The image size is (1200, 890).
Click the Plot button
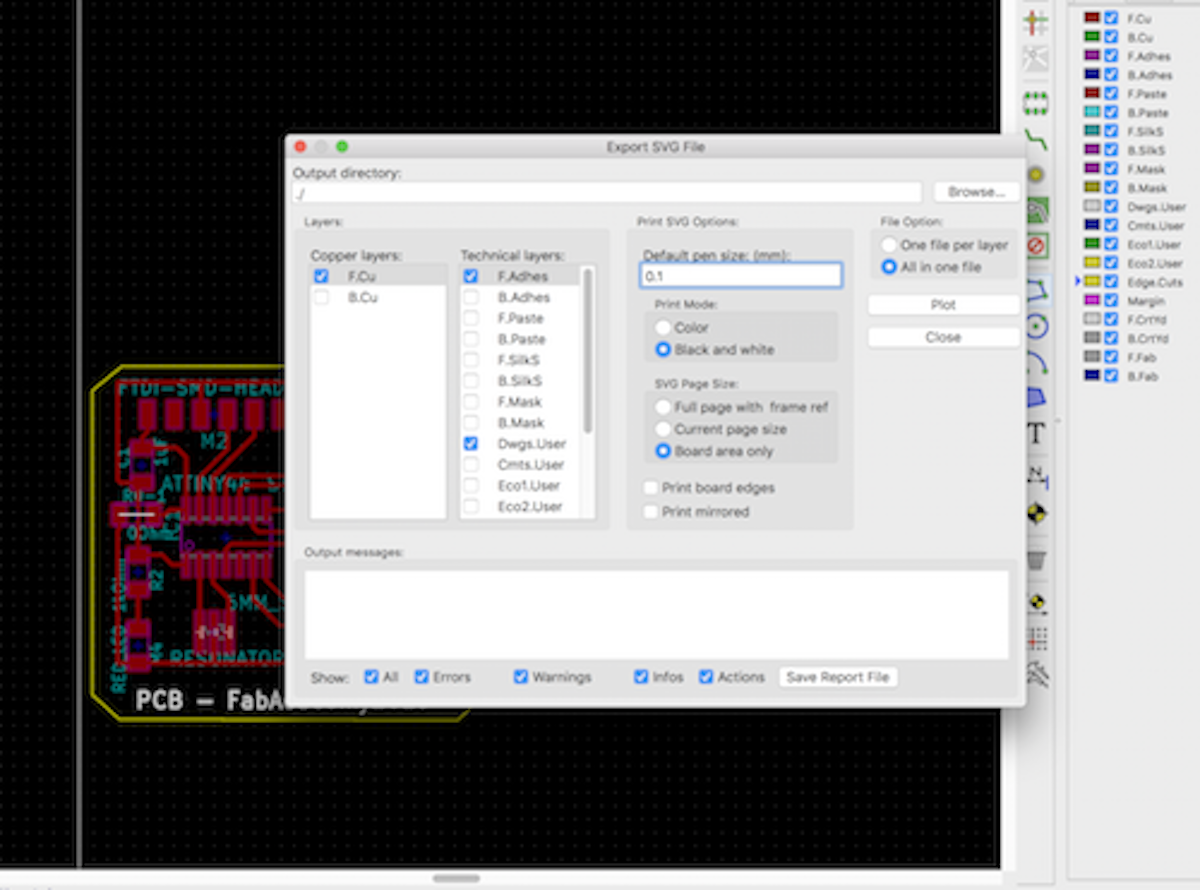943,305
